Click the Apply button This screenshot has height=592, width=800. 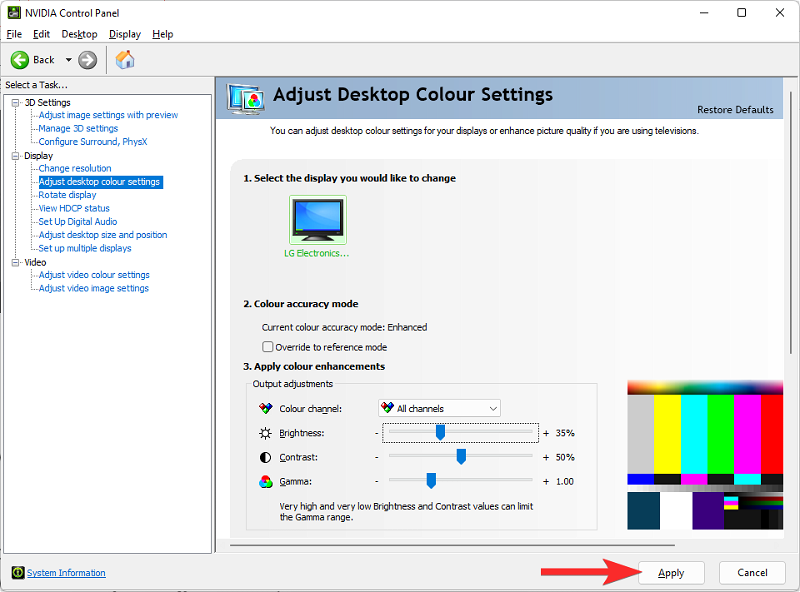click(671, 572)
